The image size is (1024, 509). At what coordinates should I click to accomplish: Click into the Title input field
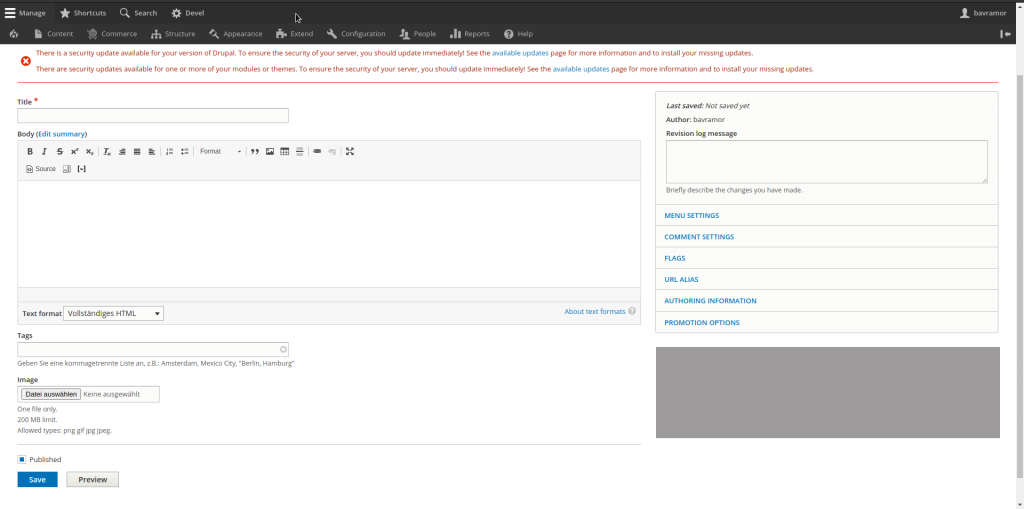pos(153,116)
